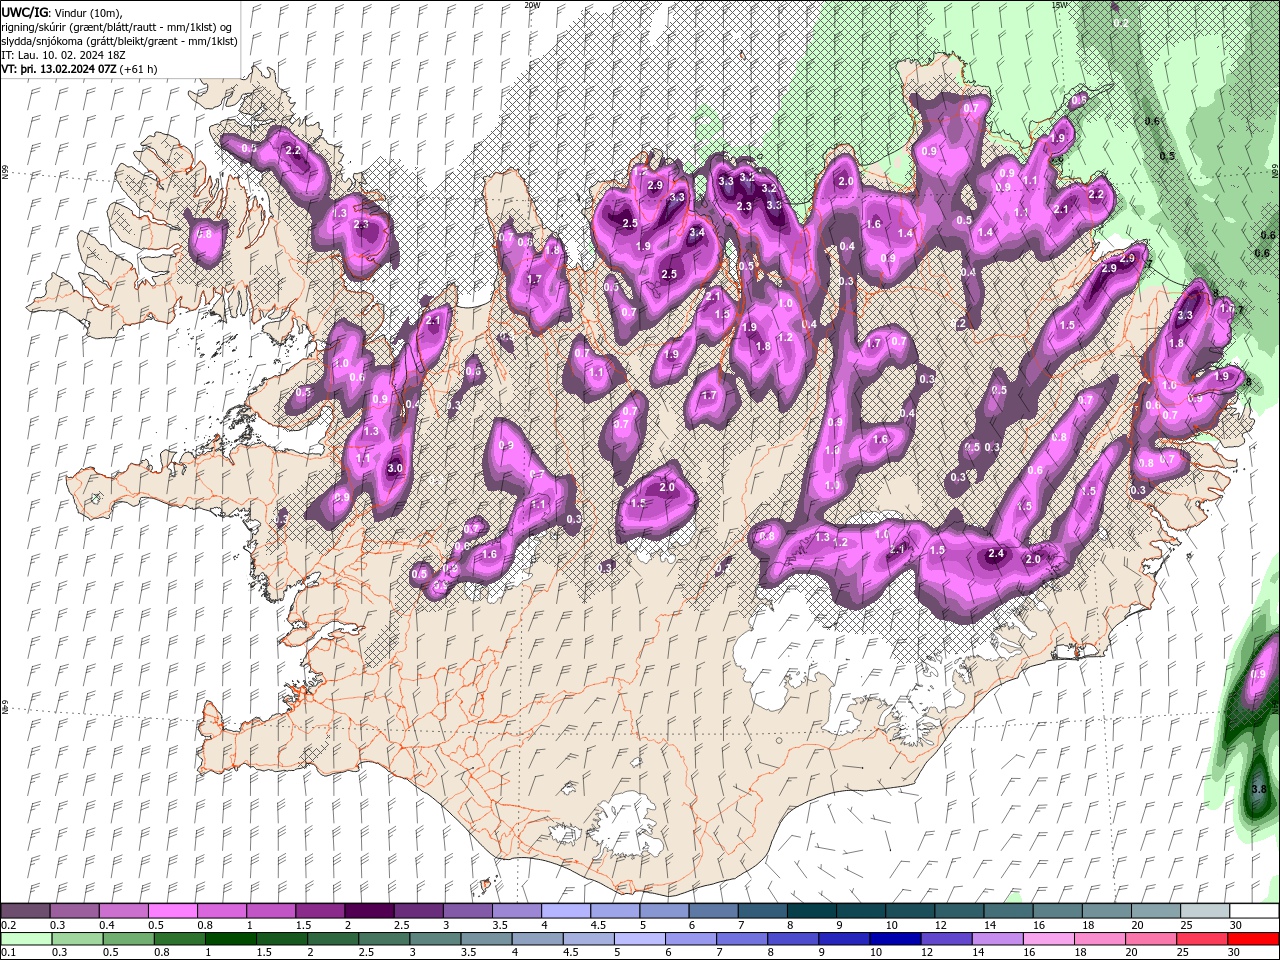Click the darkest purple 2 snow legend swatch

click(x=369, y=911)
